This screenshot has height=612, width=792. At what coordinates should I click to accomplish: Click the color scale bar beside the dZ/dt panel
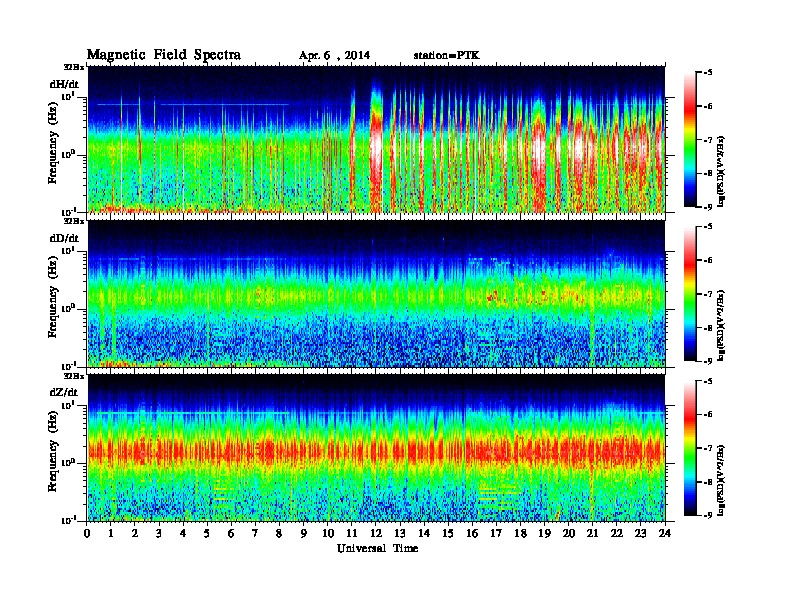(x=690, y=448)
